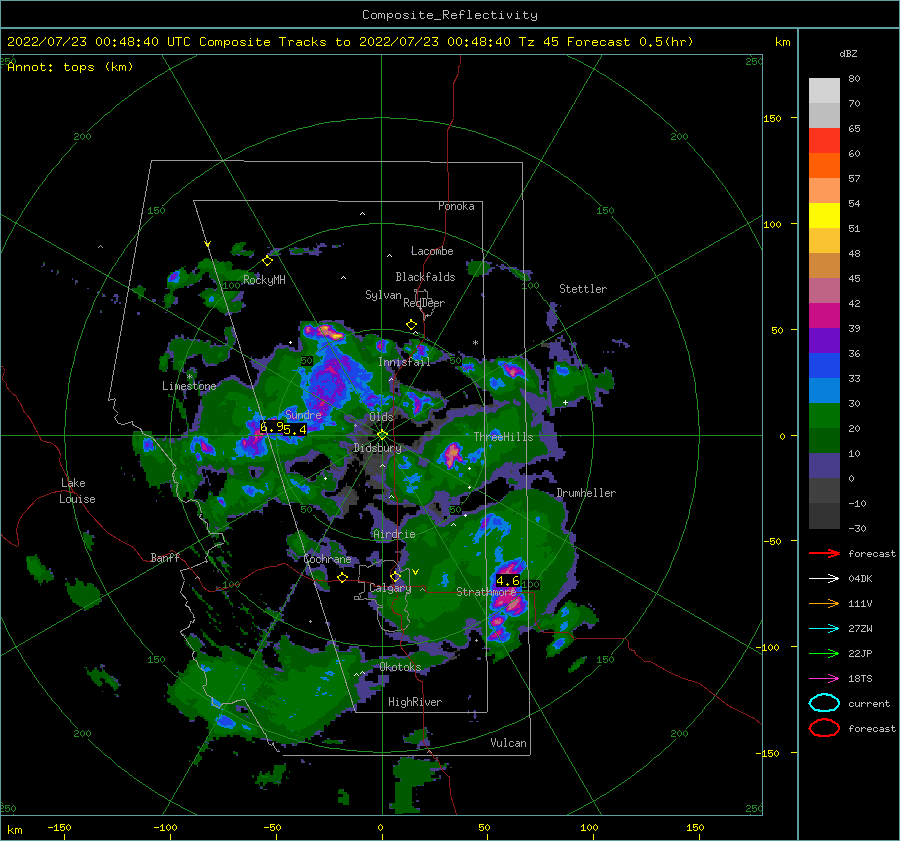Viewport: 900px width, 841px height.
Task: Select the red 60-65 dBZ swatch
Action: click(824, 141)
